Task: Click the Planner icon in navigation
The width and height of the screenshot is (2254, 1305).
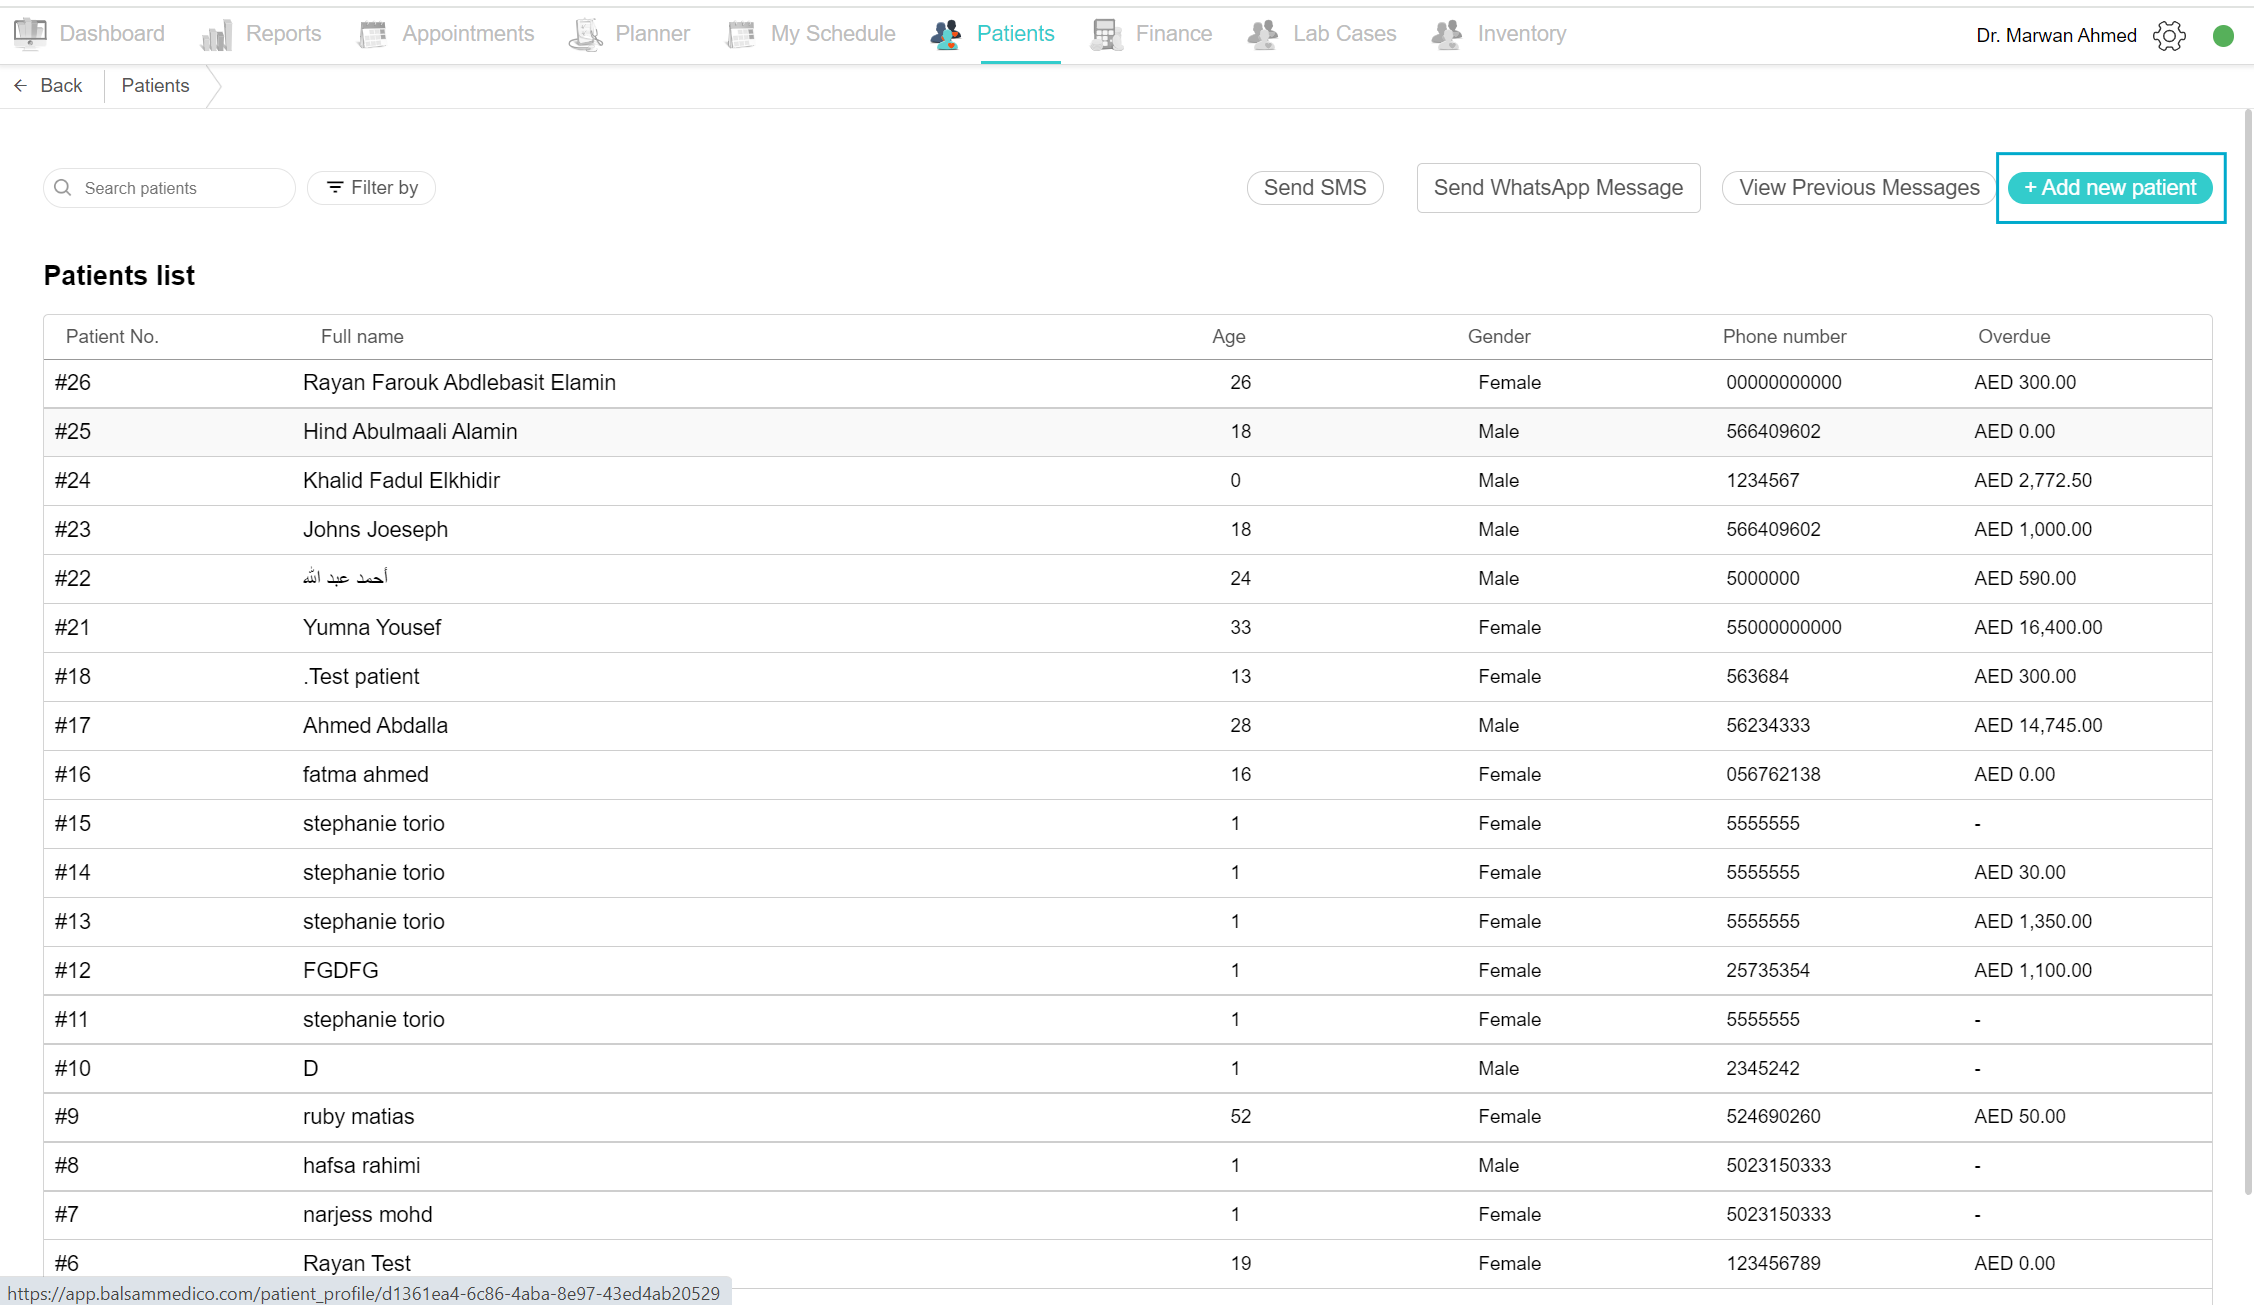Action: point(586,35)
